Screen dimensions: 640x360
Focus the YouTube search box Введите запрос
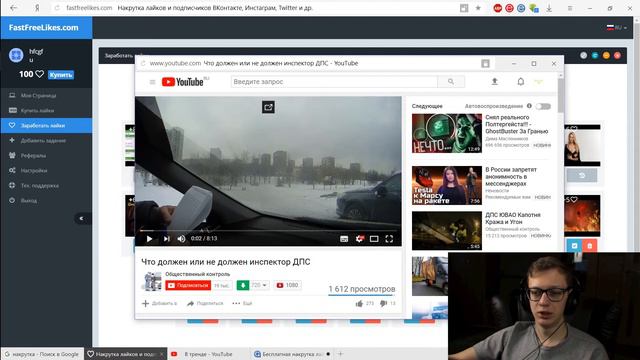point(334,82)
